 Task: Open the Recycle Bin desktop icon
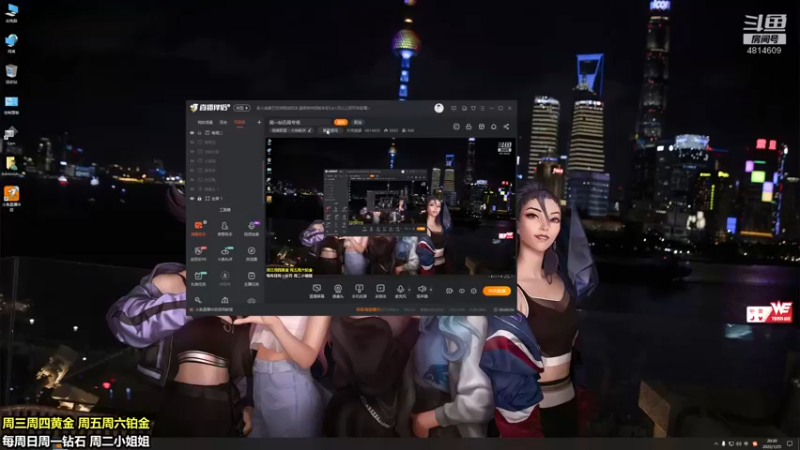[11, 74]
